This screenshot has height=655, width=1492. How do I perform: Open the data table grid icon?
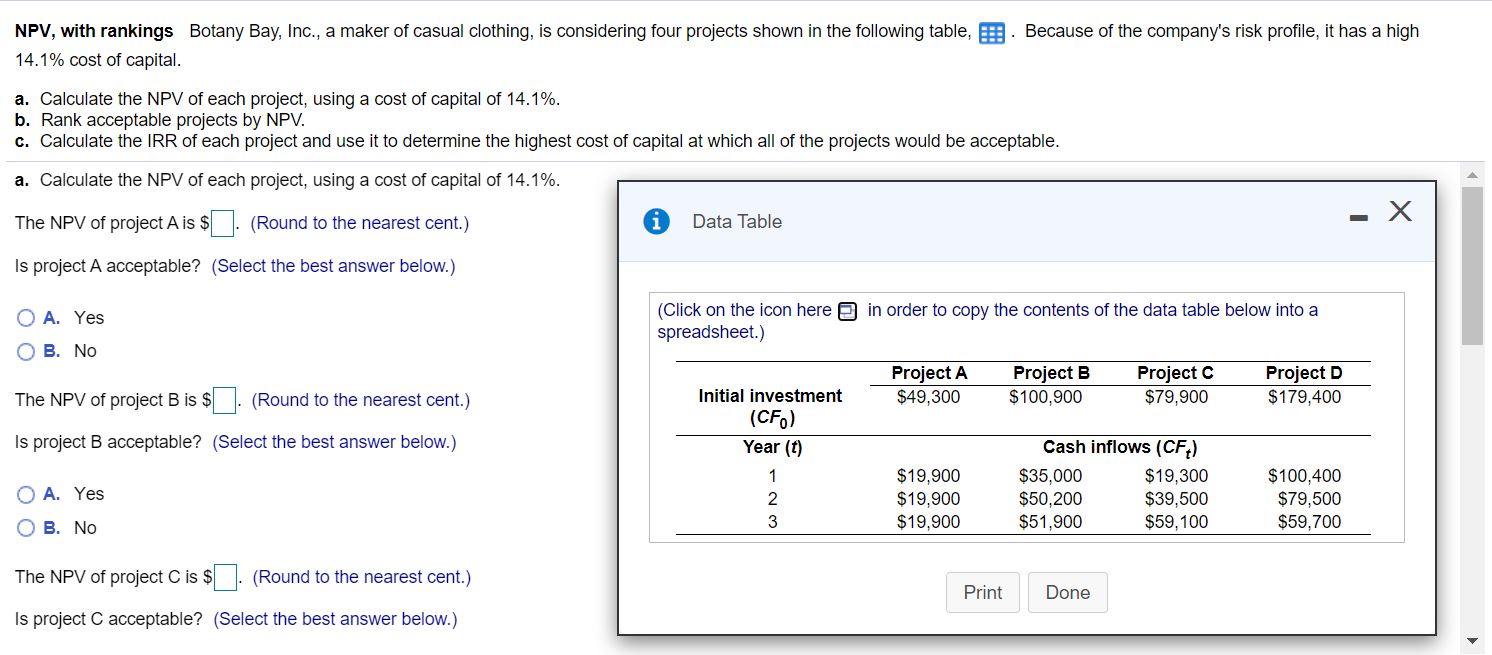point(991,33)
